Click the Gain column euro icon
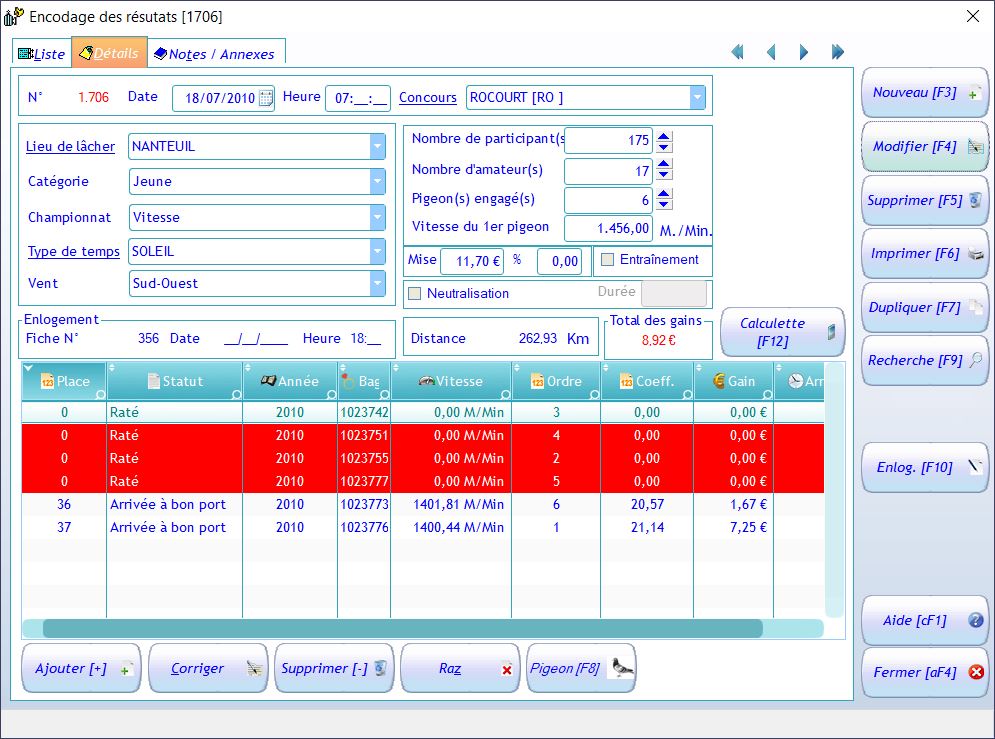The image size is (995, 739). pos(718,381)
